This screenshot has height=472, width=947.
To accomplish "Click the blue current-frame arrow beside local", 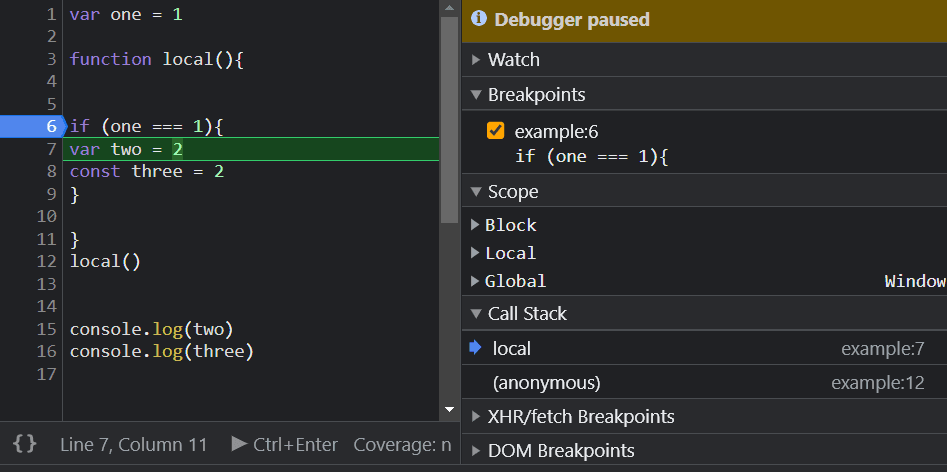I will click(x=475, y=348).
